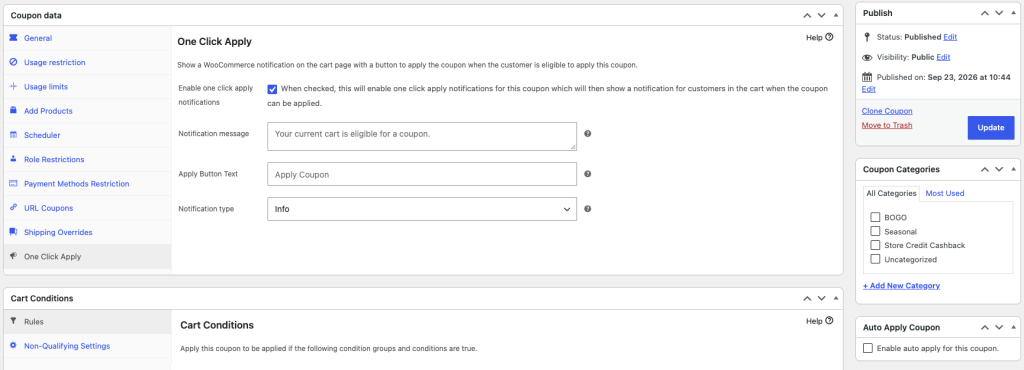Click the Add Products bag icon
The width and height of the screenshot is (1024, 370).
[13, 110]
